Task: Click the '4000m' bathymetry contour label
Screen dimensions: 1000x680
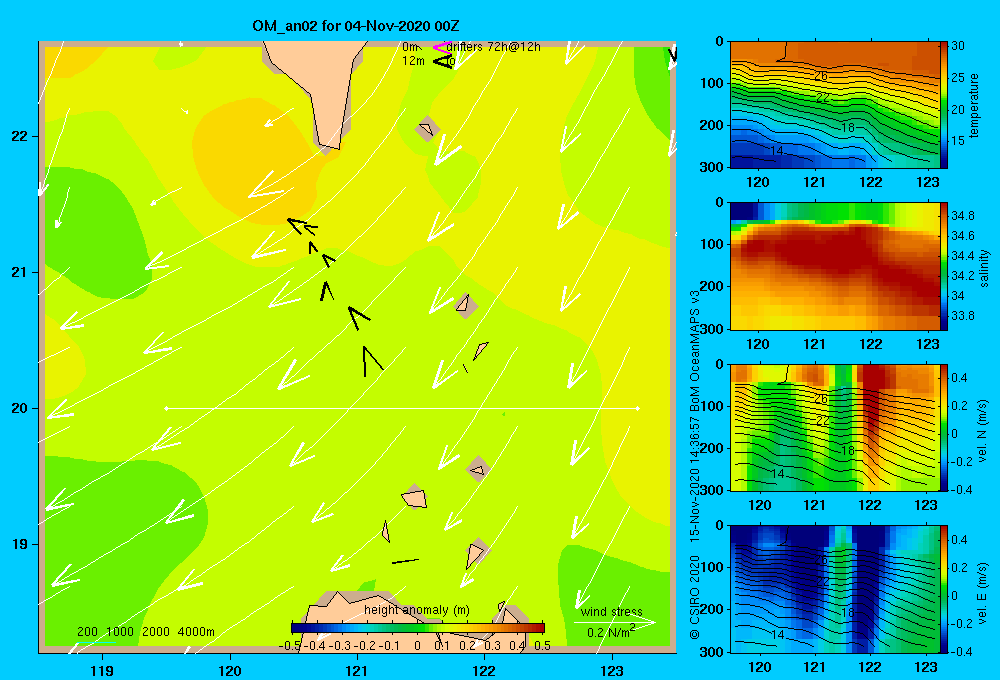Action: point(196,632)
